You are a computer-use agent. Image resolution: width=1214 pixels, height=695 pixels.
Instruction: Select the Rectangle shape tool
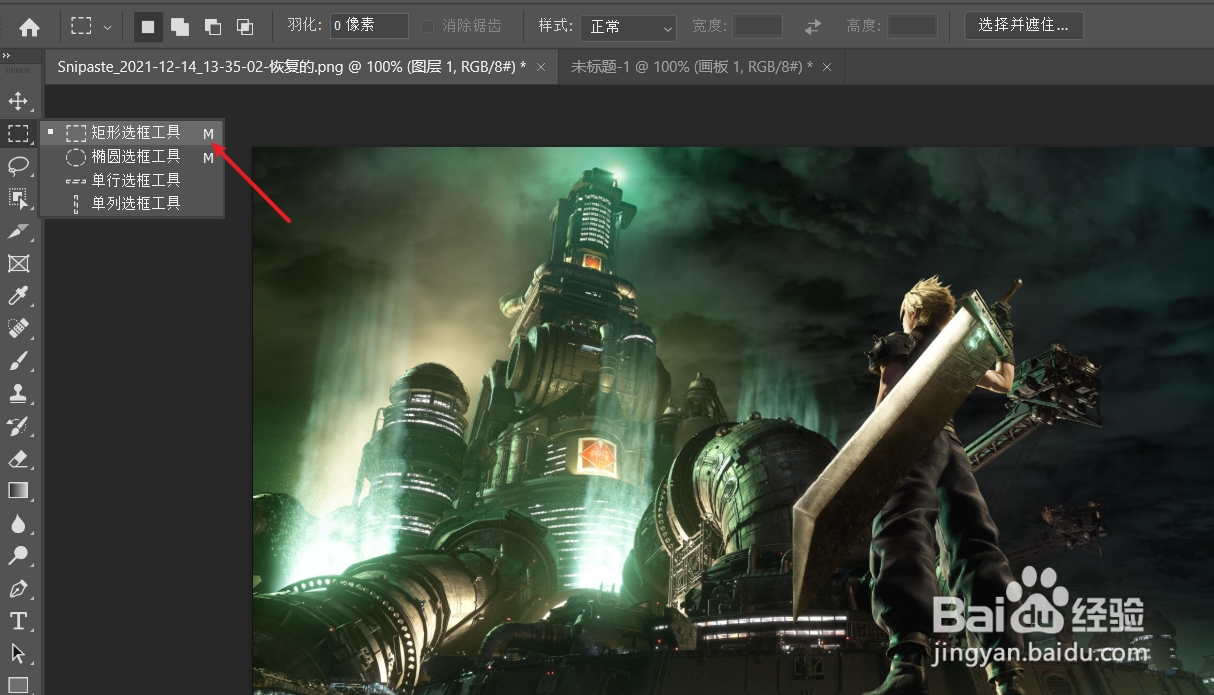point(18,685)
